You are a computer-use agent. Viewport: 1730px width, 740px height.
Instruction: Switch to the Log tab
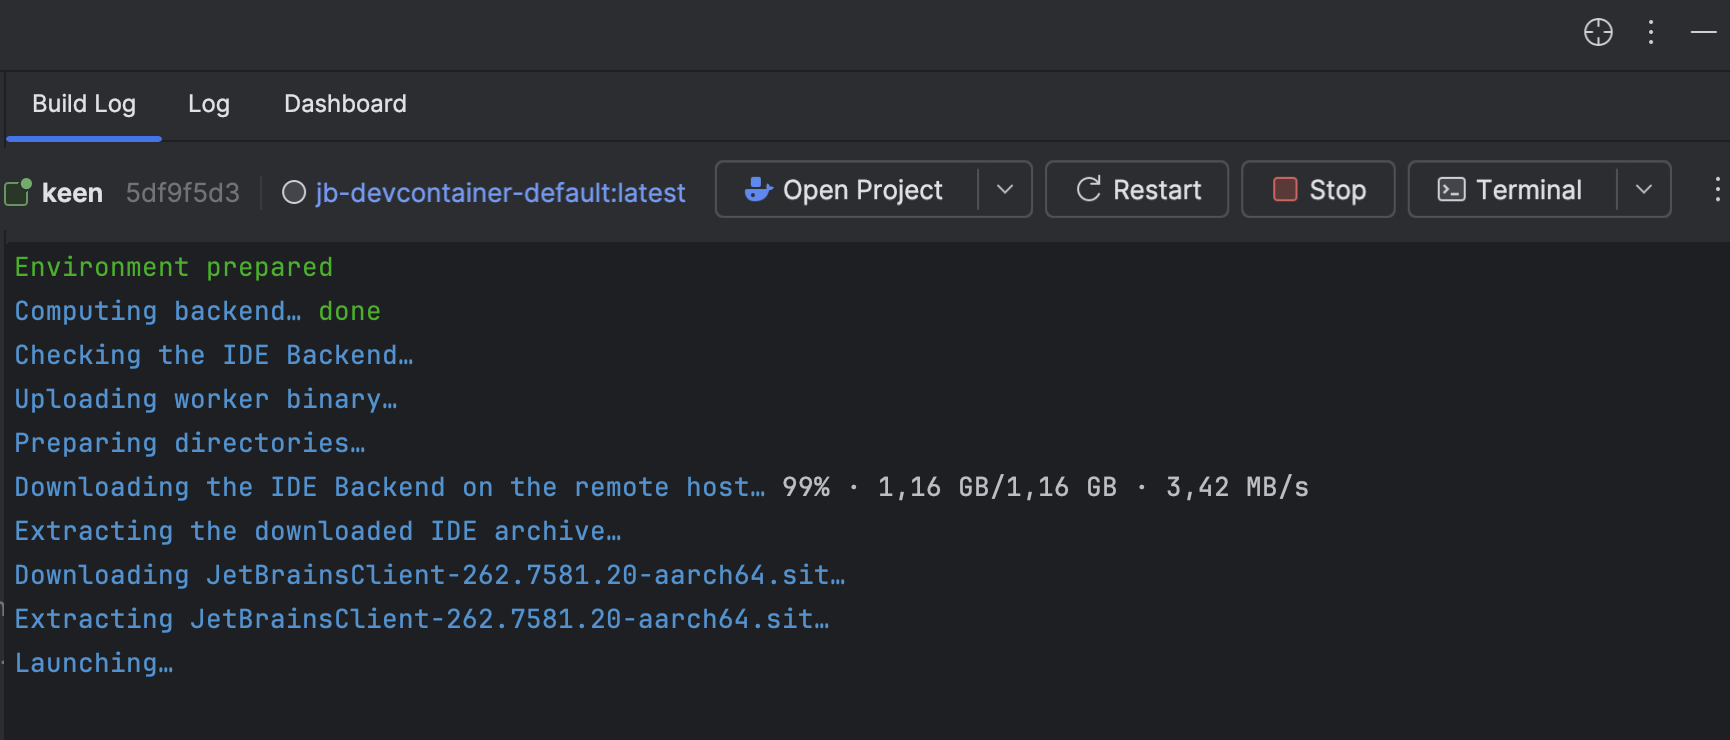pyautogui.click(x=209, y=104)
